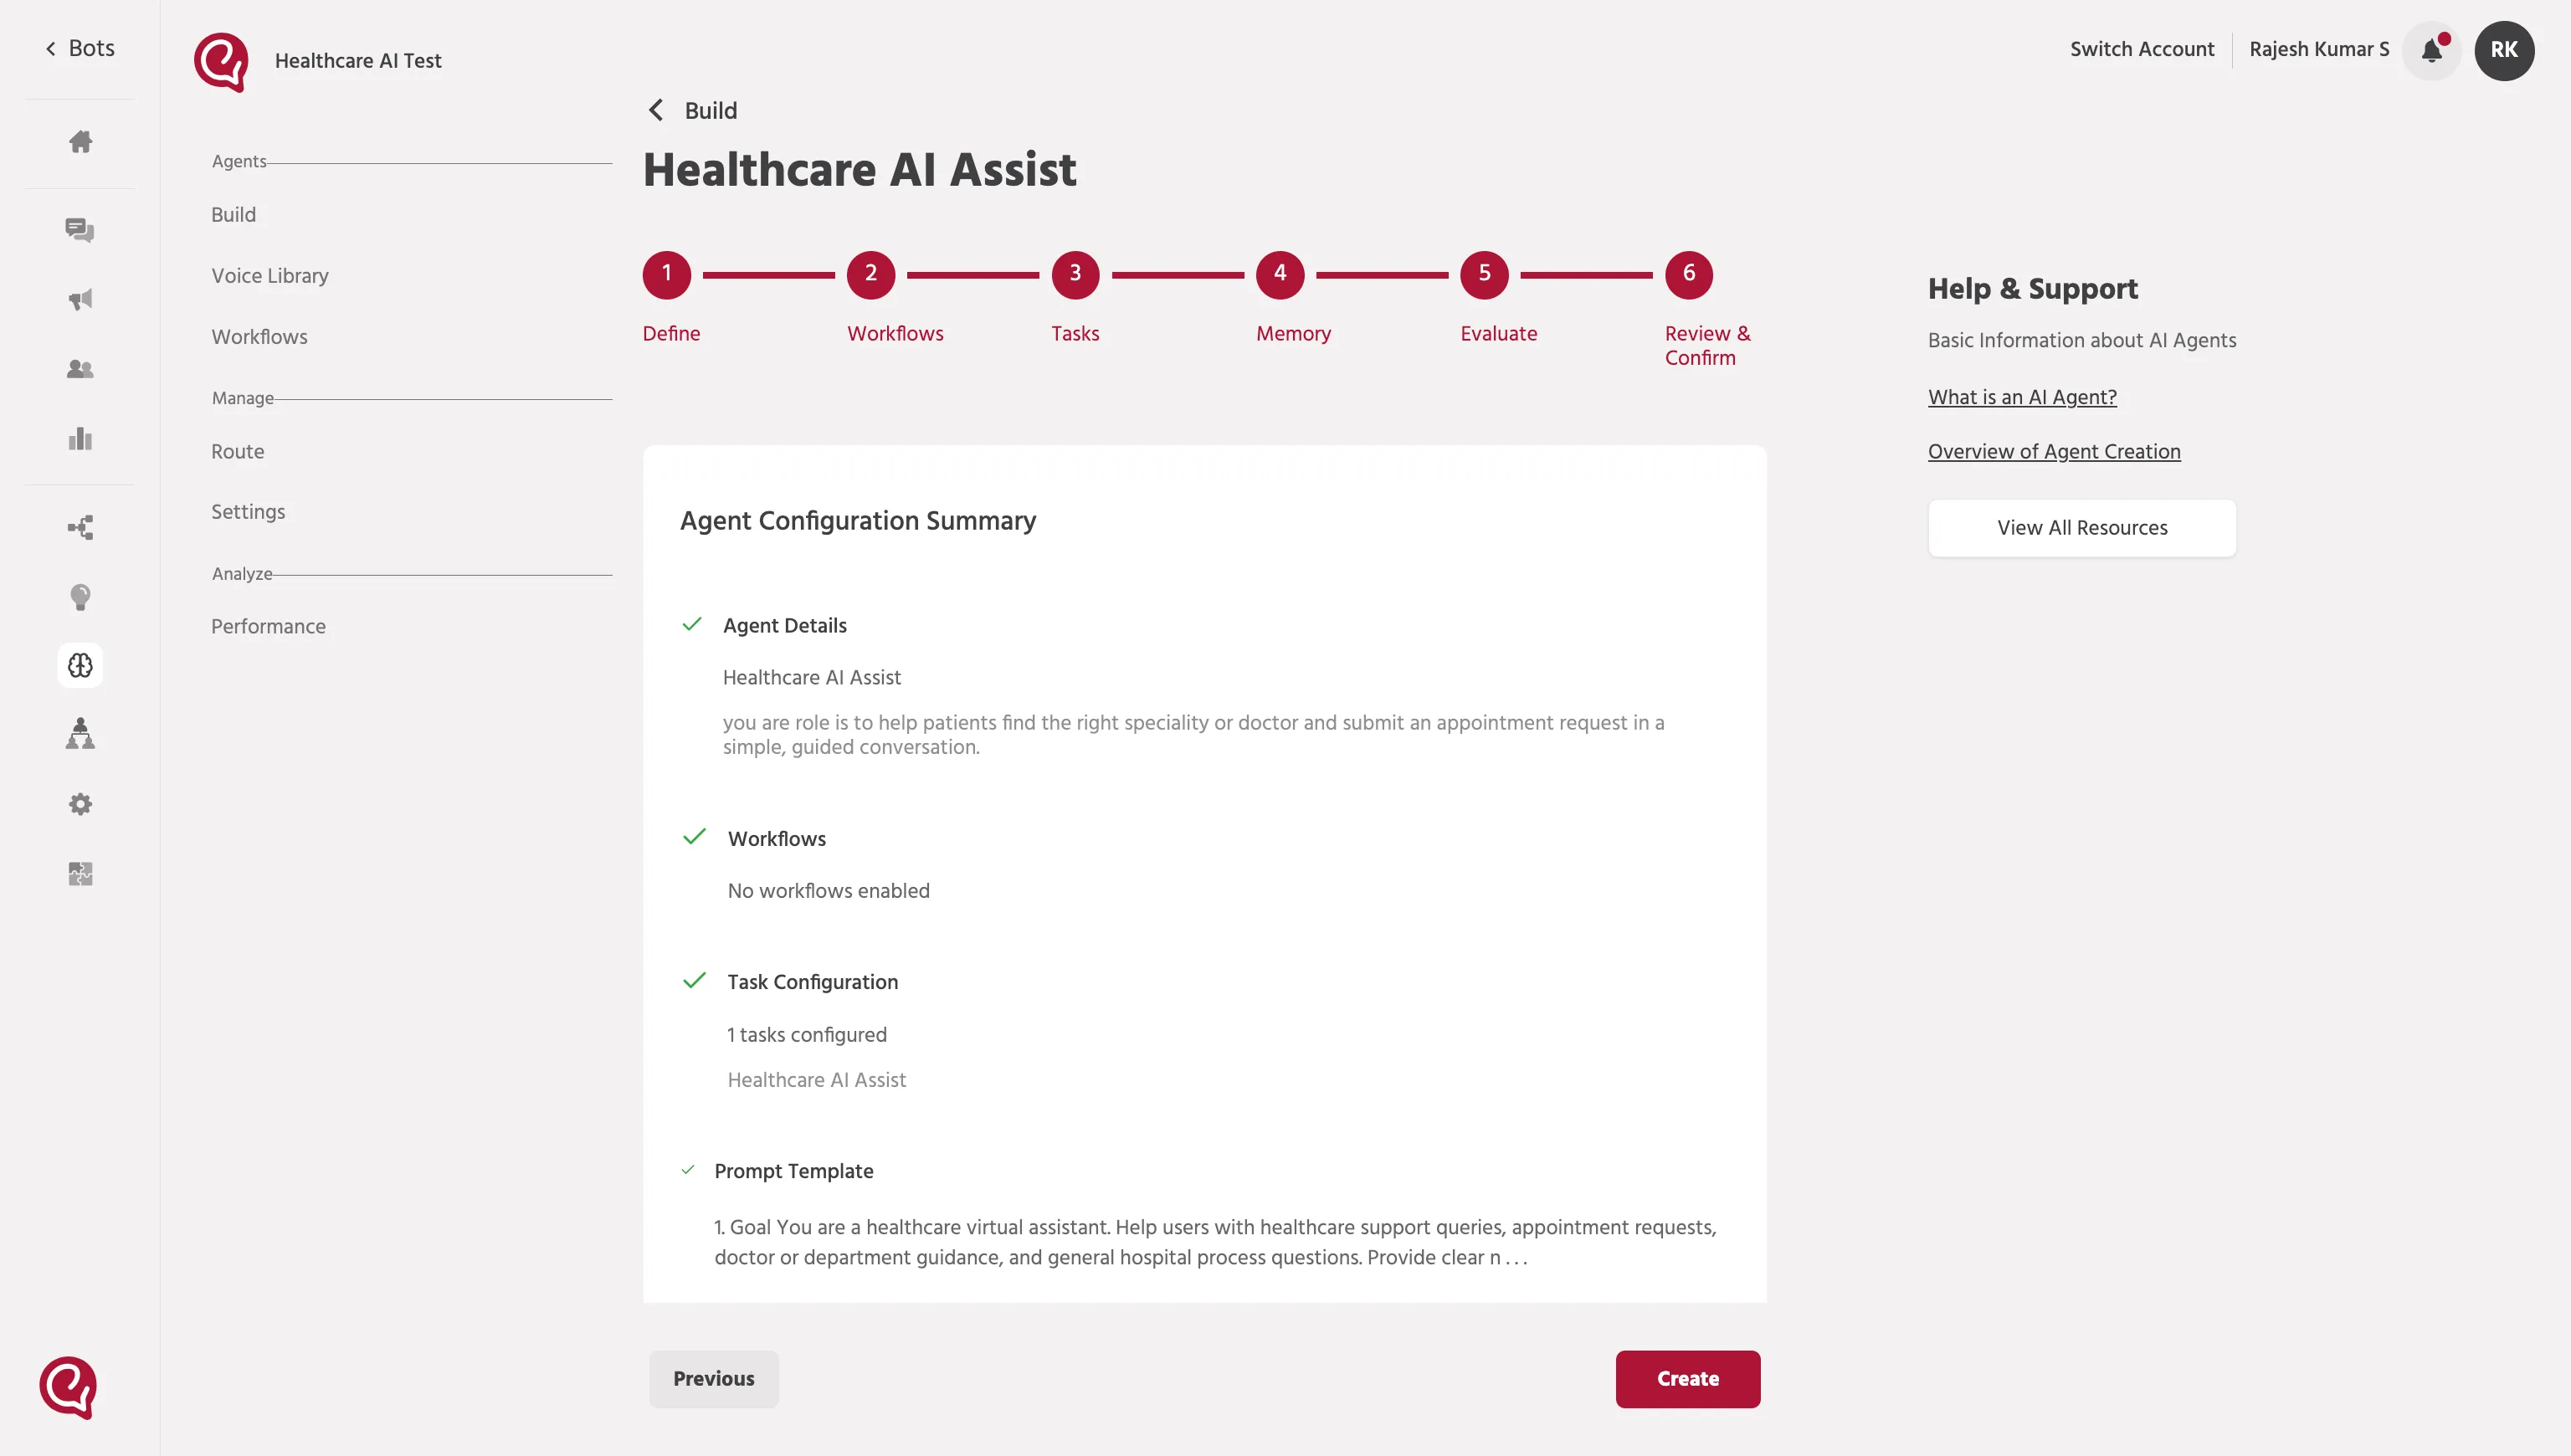Open the megaphone campaigns sidebar icon
Screen dimensions: 2571x1456
click(x=80, y=300)
